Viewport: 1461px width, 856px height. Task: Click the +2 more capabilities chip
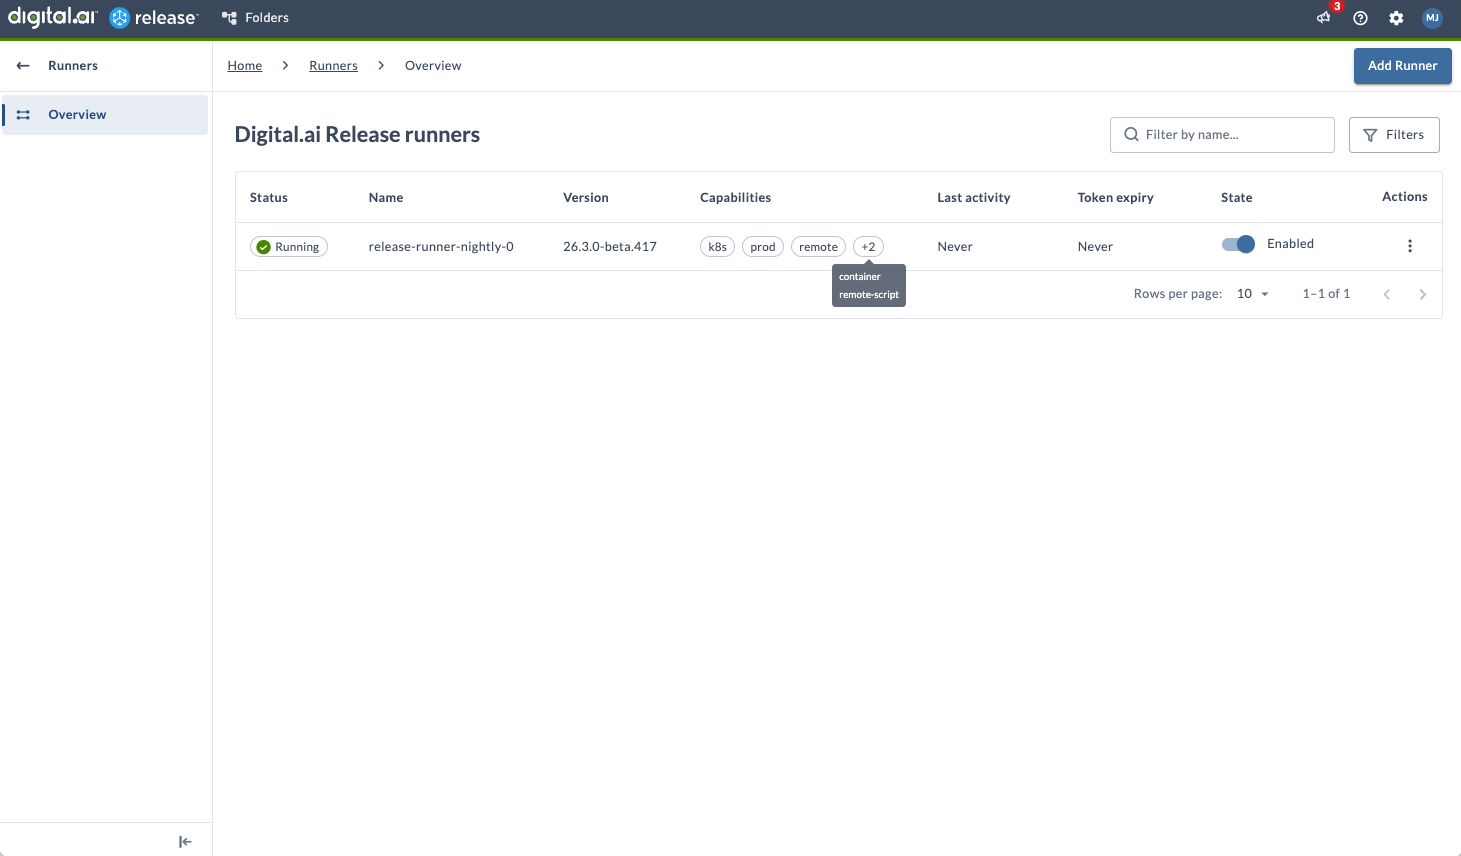(868, 247)
